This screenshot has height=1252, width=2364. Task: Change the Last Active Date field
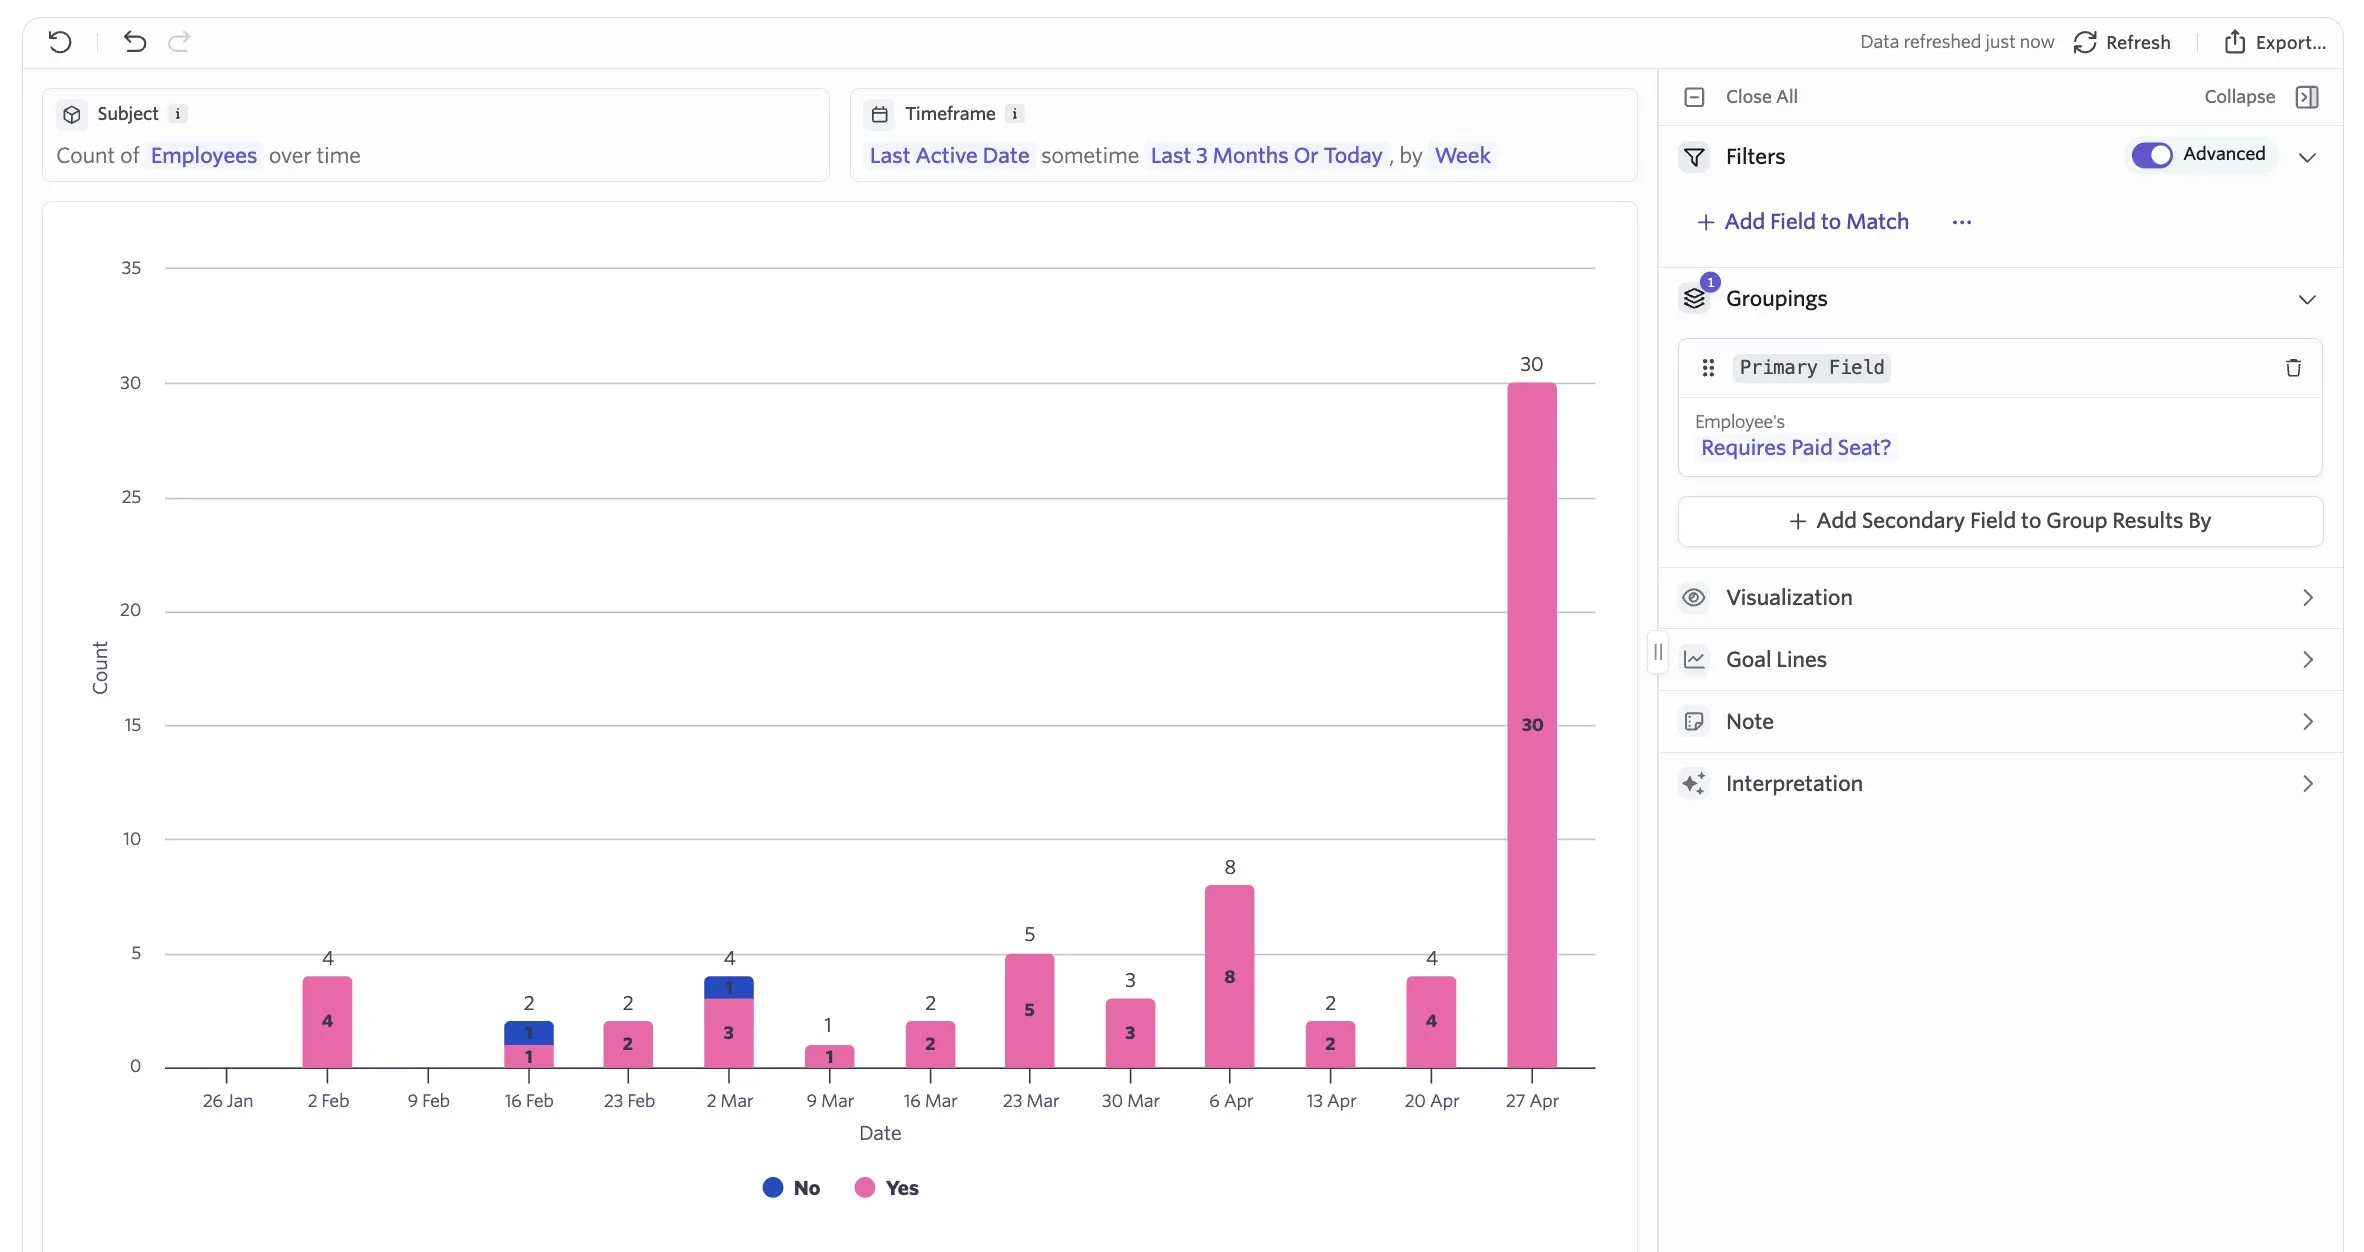click(x=949, y=156)
